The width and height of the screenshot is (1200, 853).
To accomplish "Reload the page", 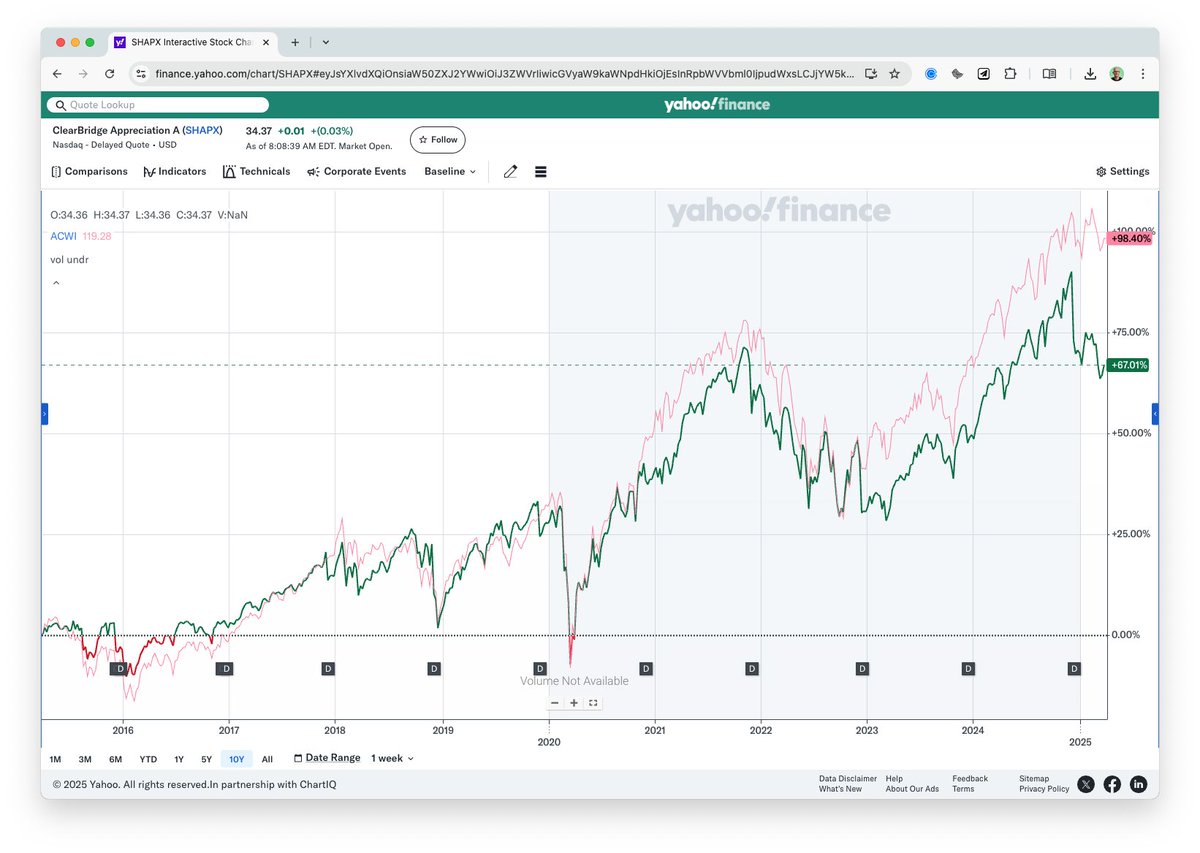I will 109,74.
